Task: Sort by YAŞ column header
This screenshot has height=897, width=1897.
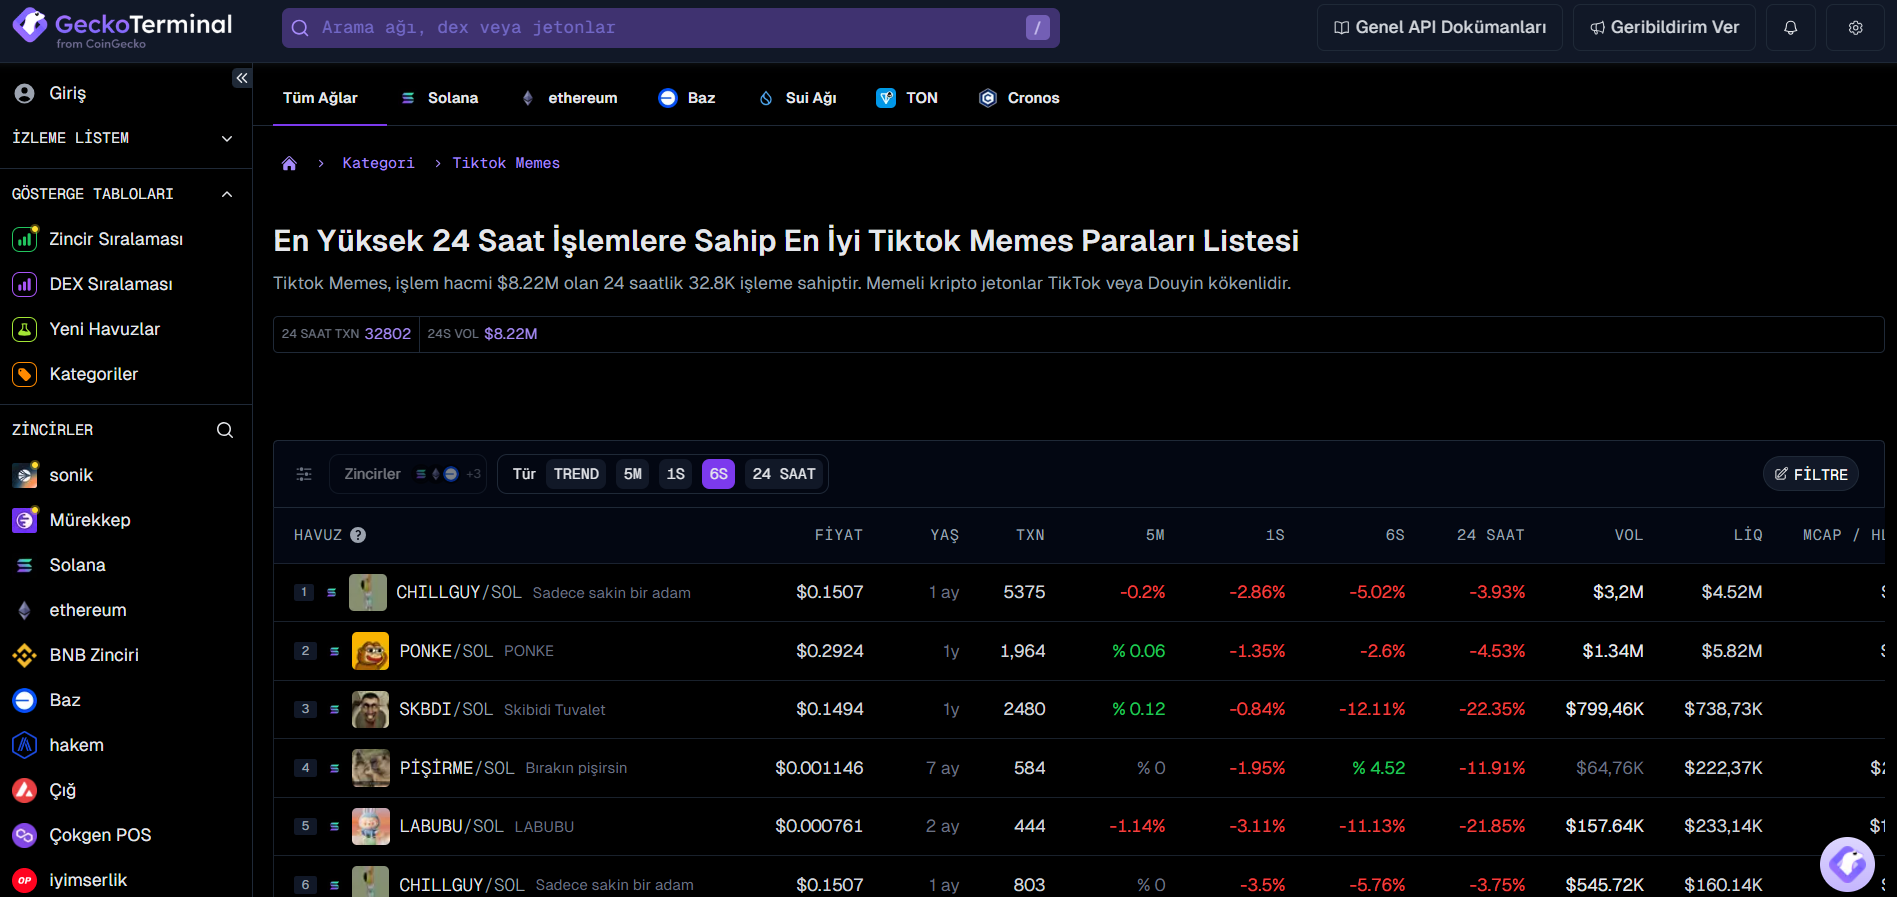Action: [944, 535]
